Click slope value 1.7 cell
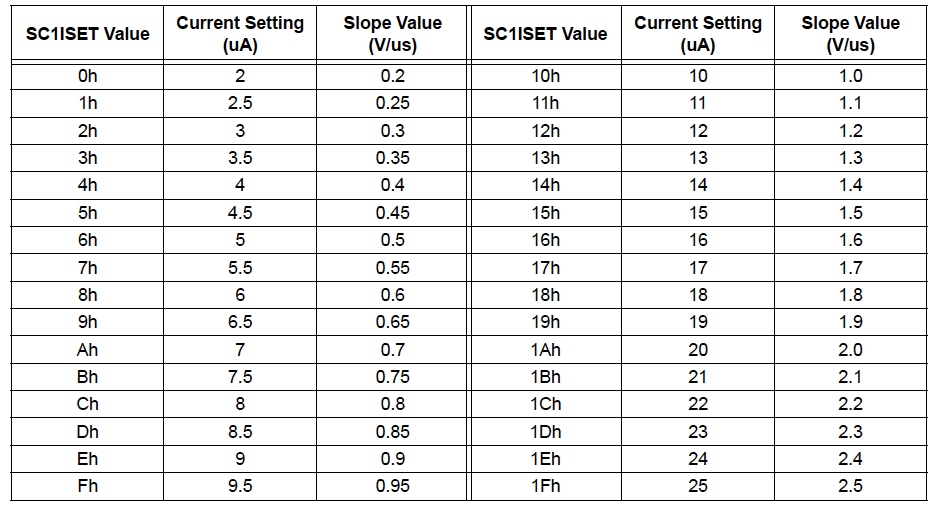 [850, 268]
